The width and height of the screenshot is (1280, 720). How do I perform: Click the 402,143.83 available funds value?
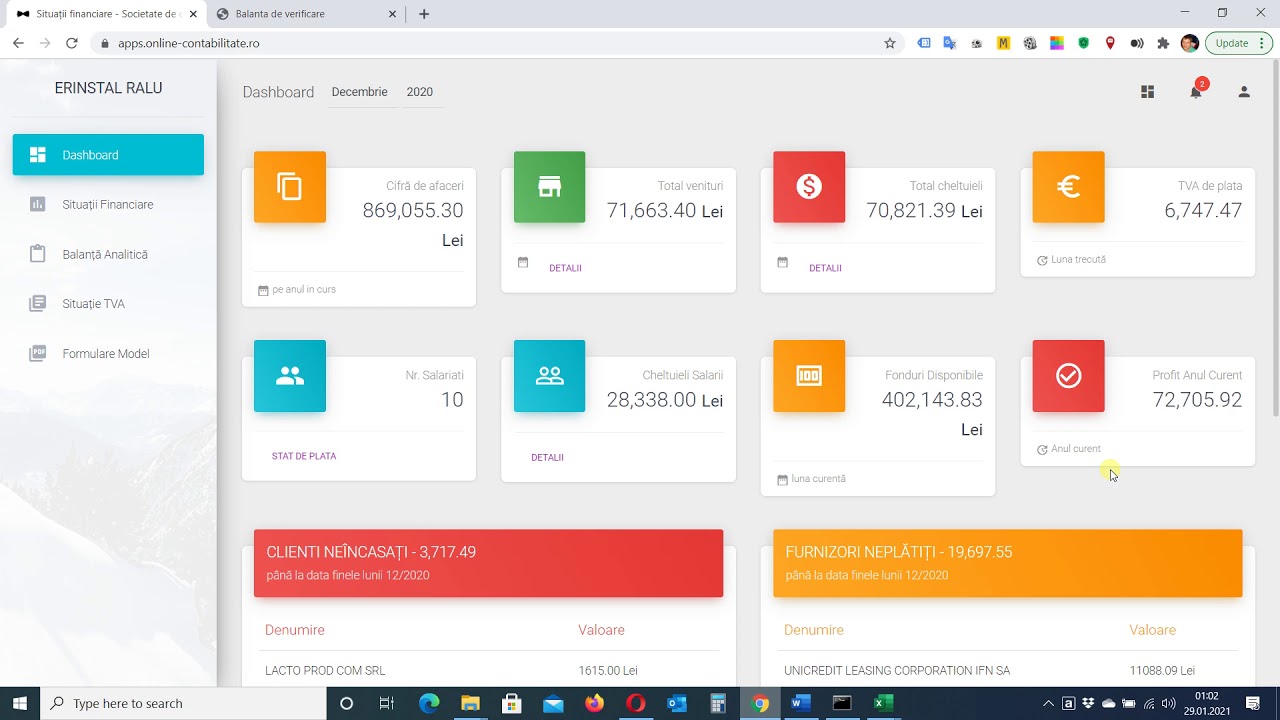pos(932,400)
